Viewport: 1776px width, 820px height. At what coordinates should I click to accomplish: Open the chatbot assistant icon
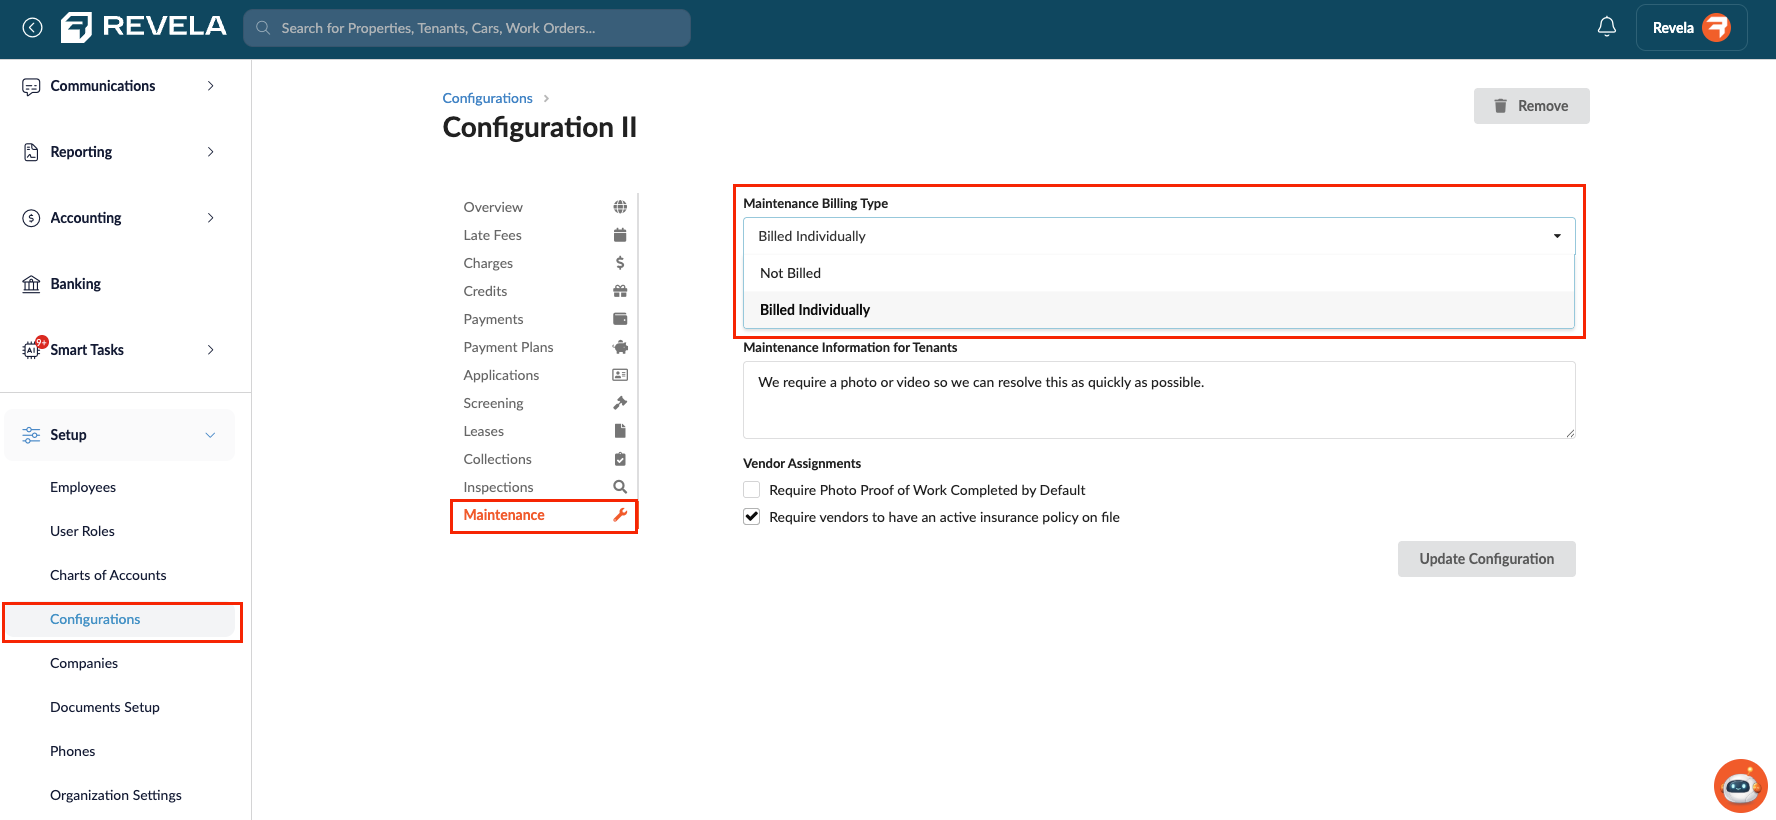pos(1740,786)
